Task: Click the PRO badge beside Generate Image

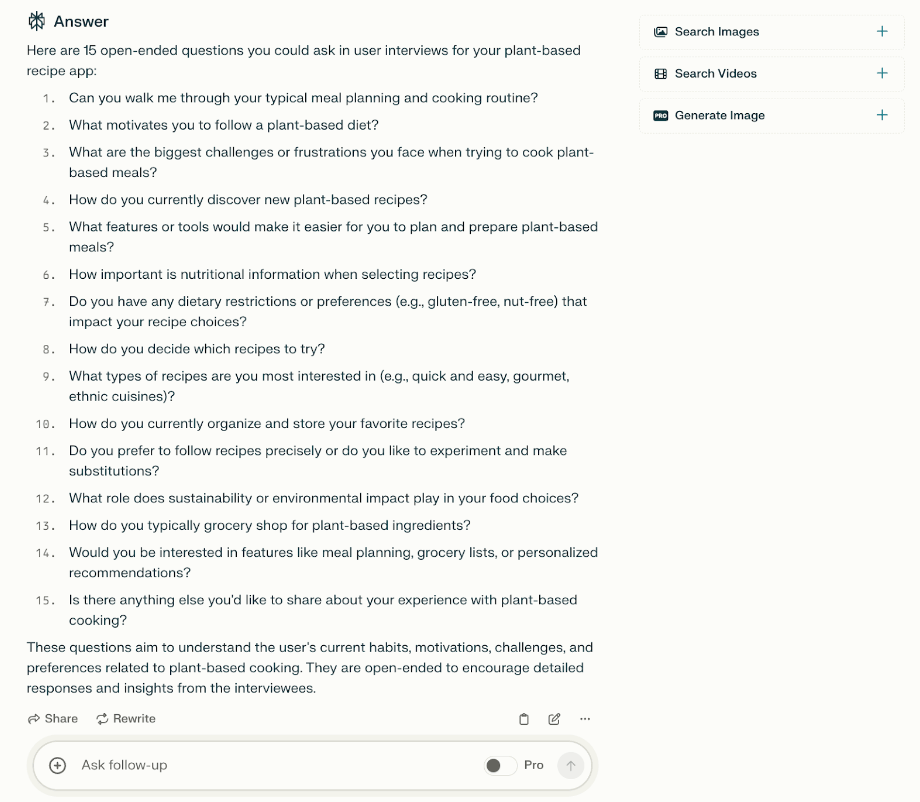Action: click(x=661, y=115)
